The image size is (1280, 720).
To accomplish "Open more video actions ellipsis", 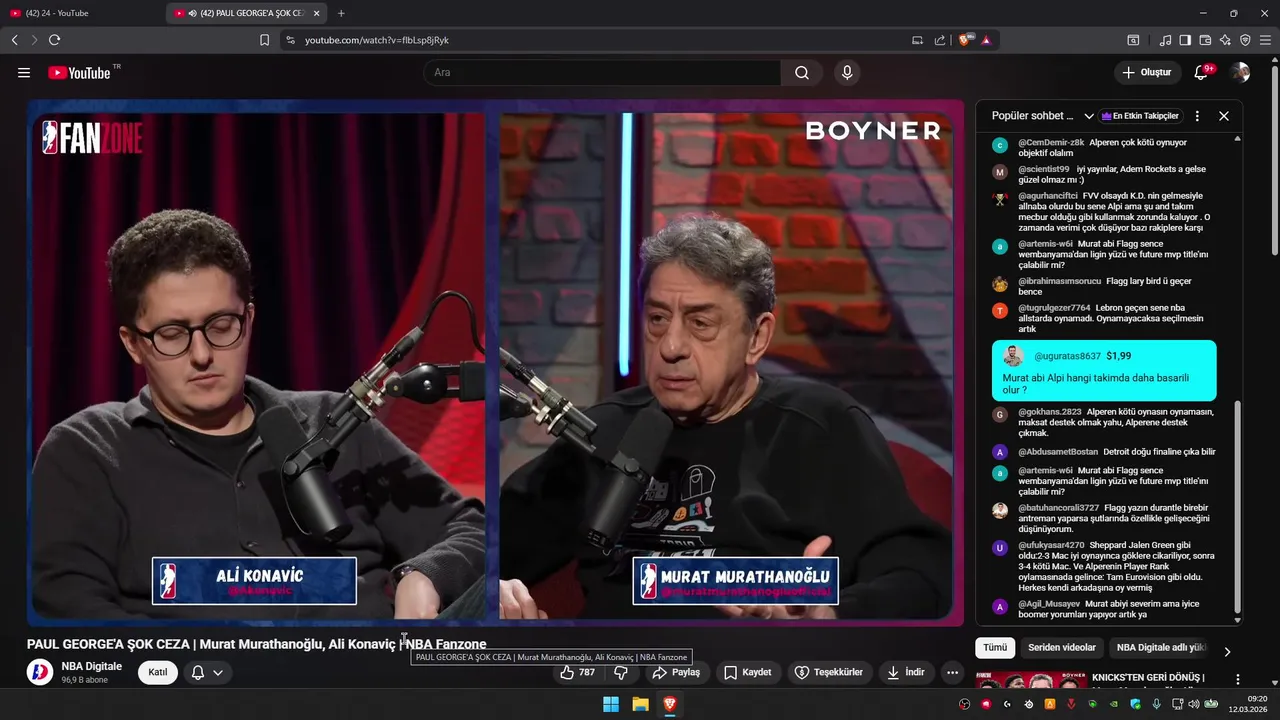I will (952, 672).
